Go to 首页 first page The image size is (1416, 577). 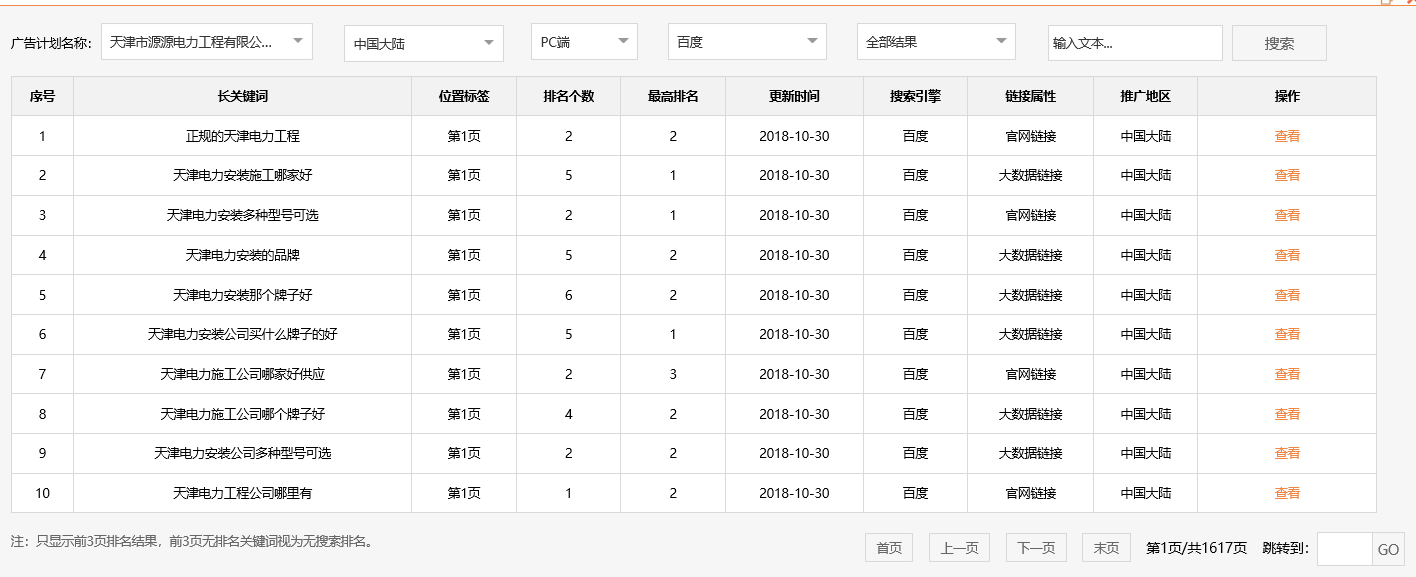[888, 547]
